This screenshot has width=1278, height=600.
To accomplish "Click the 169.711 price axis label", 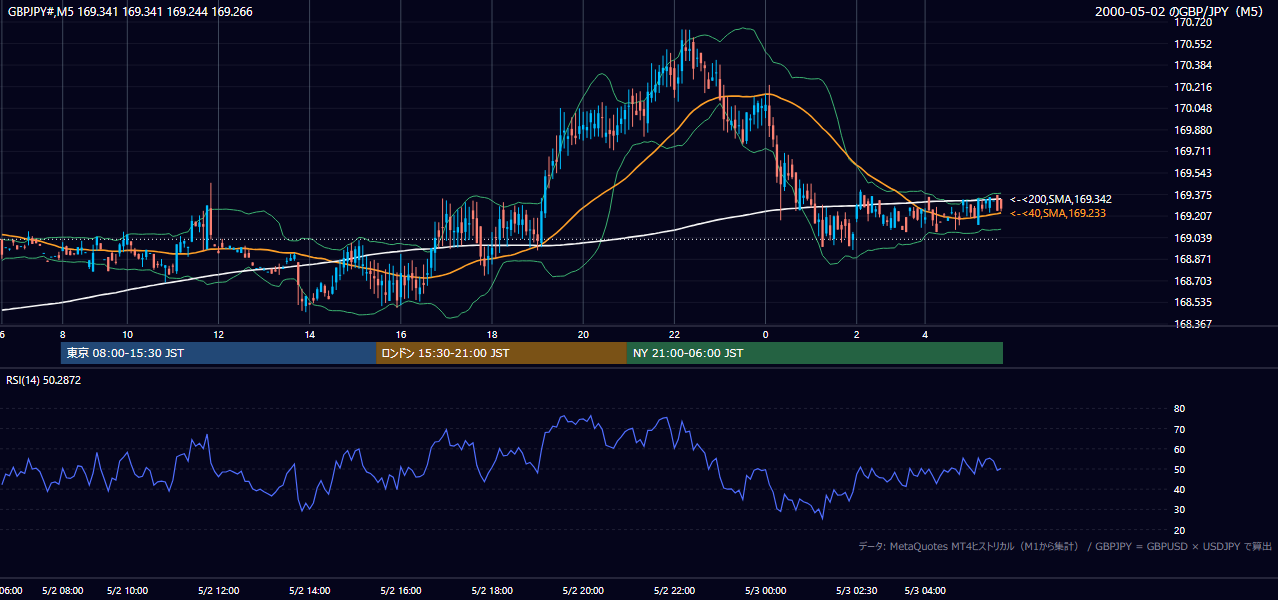I will click(1193, 152).
